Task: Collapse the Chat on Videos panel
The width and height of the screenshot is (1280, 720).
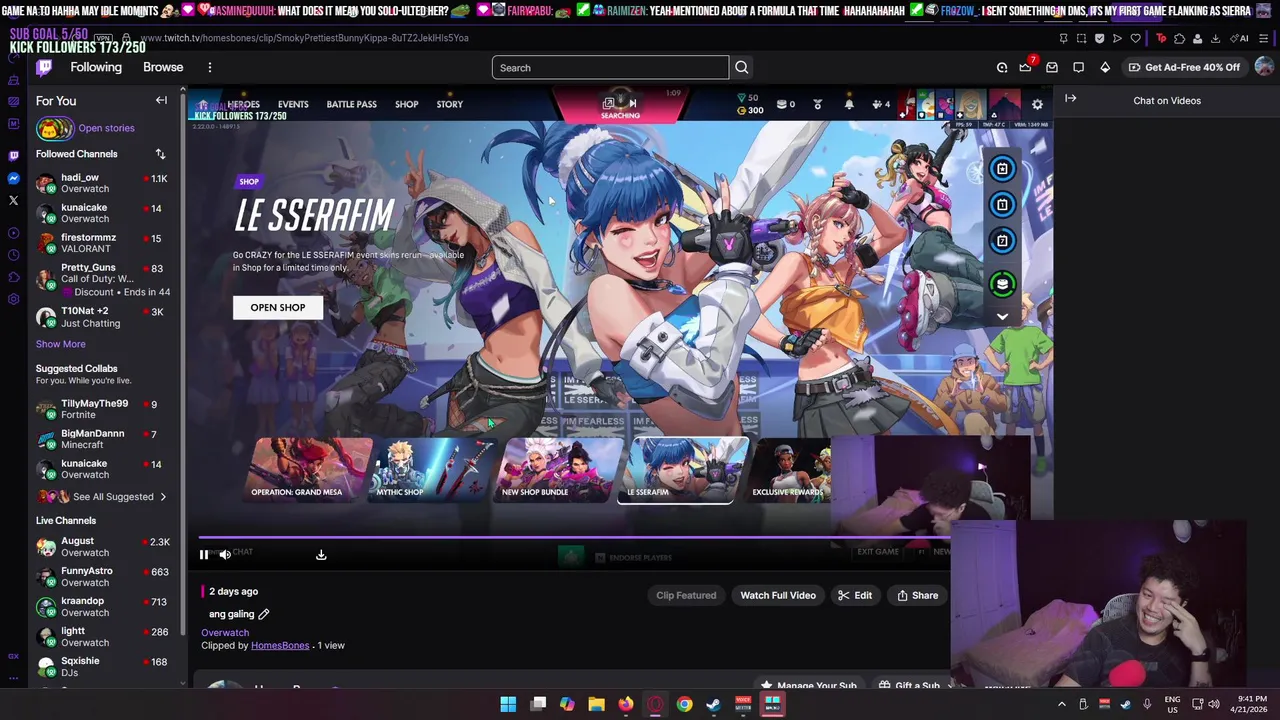Action: pyautogui.click(x=1070, y=99)
